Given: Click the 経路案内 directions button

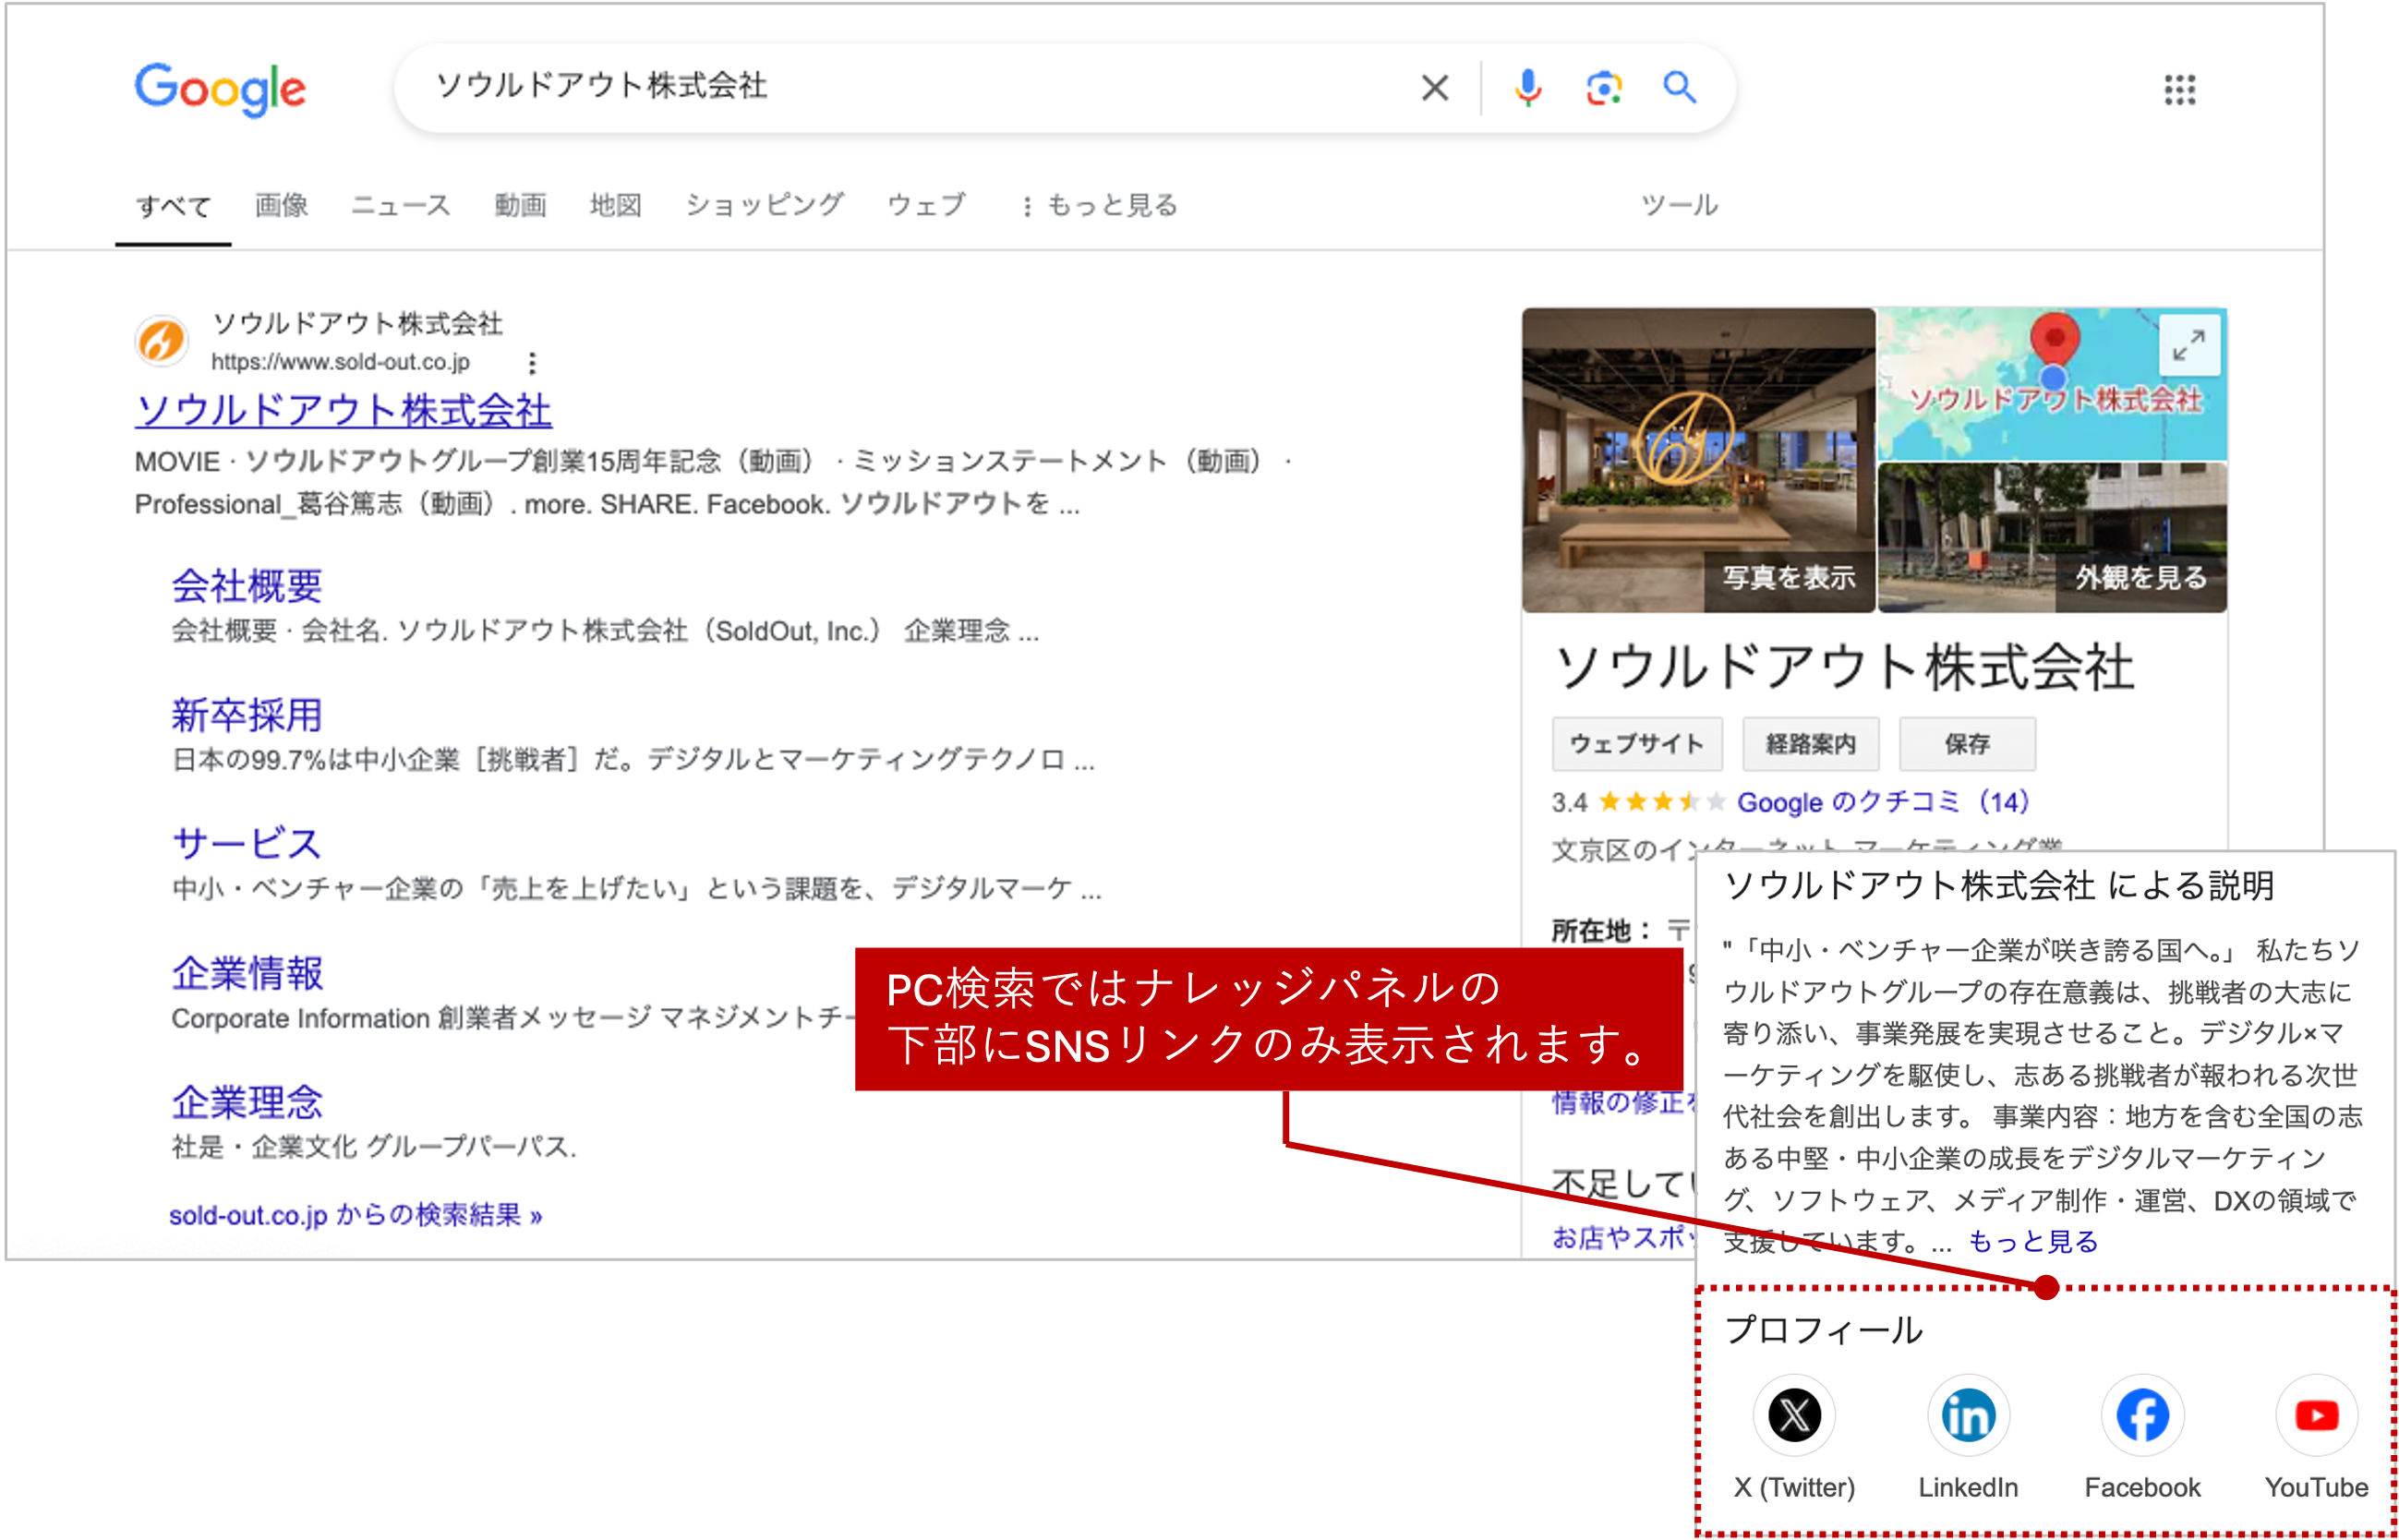Looking at the screenshot, I should (x=1810, y=743).
